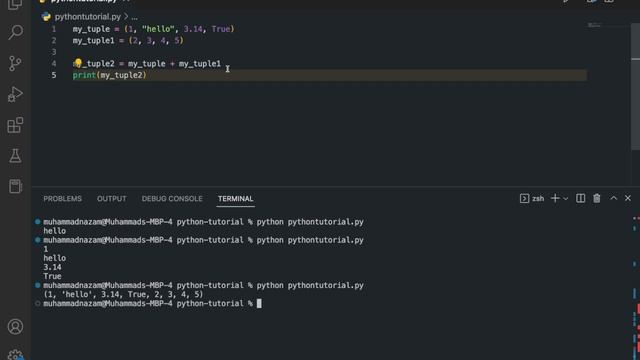Open the Source Control view

15,63
